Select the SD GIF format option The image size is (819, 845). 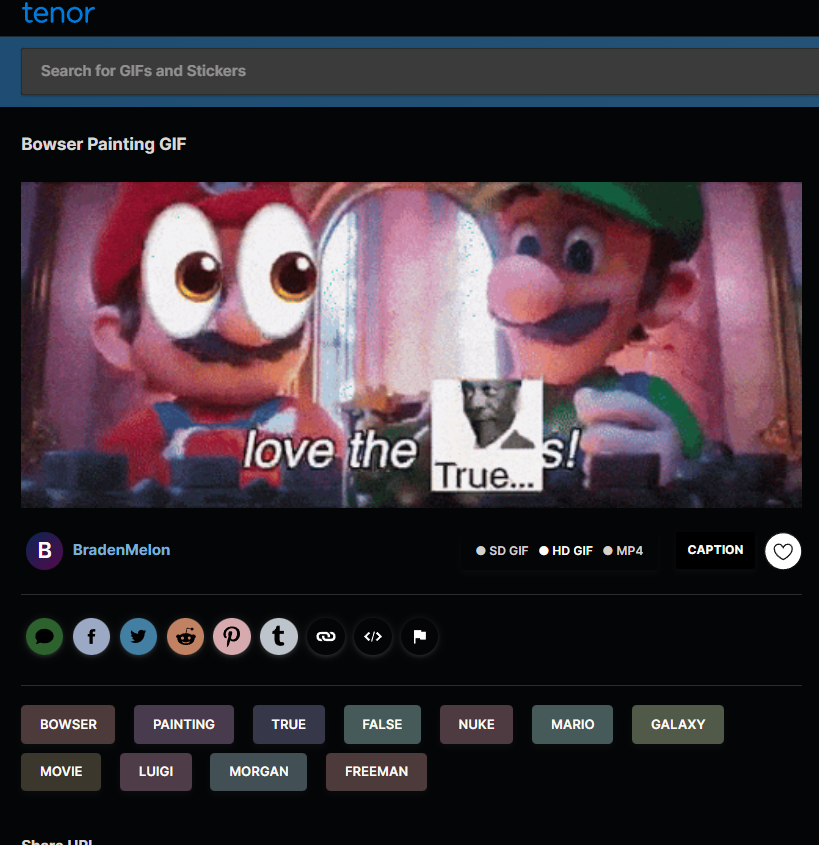tap(502, 551)
